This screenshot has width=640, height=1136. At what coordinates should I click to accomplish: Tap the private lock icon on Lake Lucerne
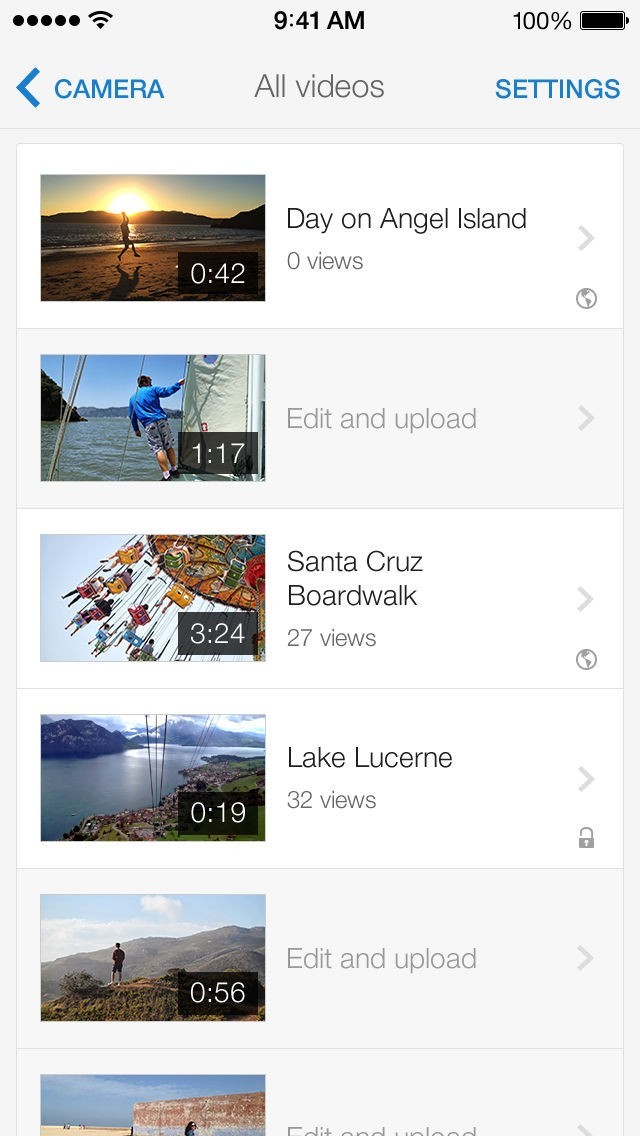pyautogui.click(x=587, y=838)
